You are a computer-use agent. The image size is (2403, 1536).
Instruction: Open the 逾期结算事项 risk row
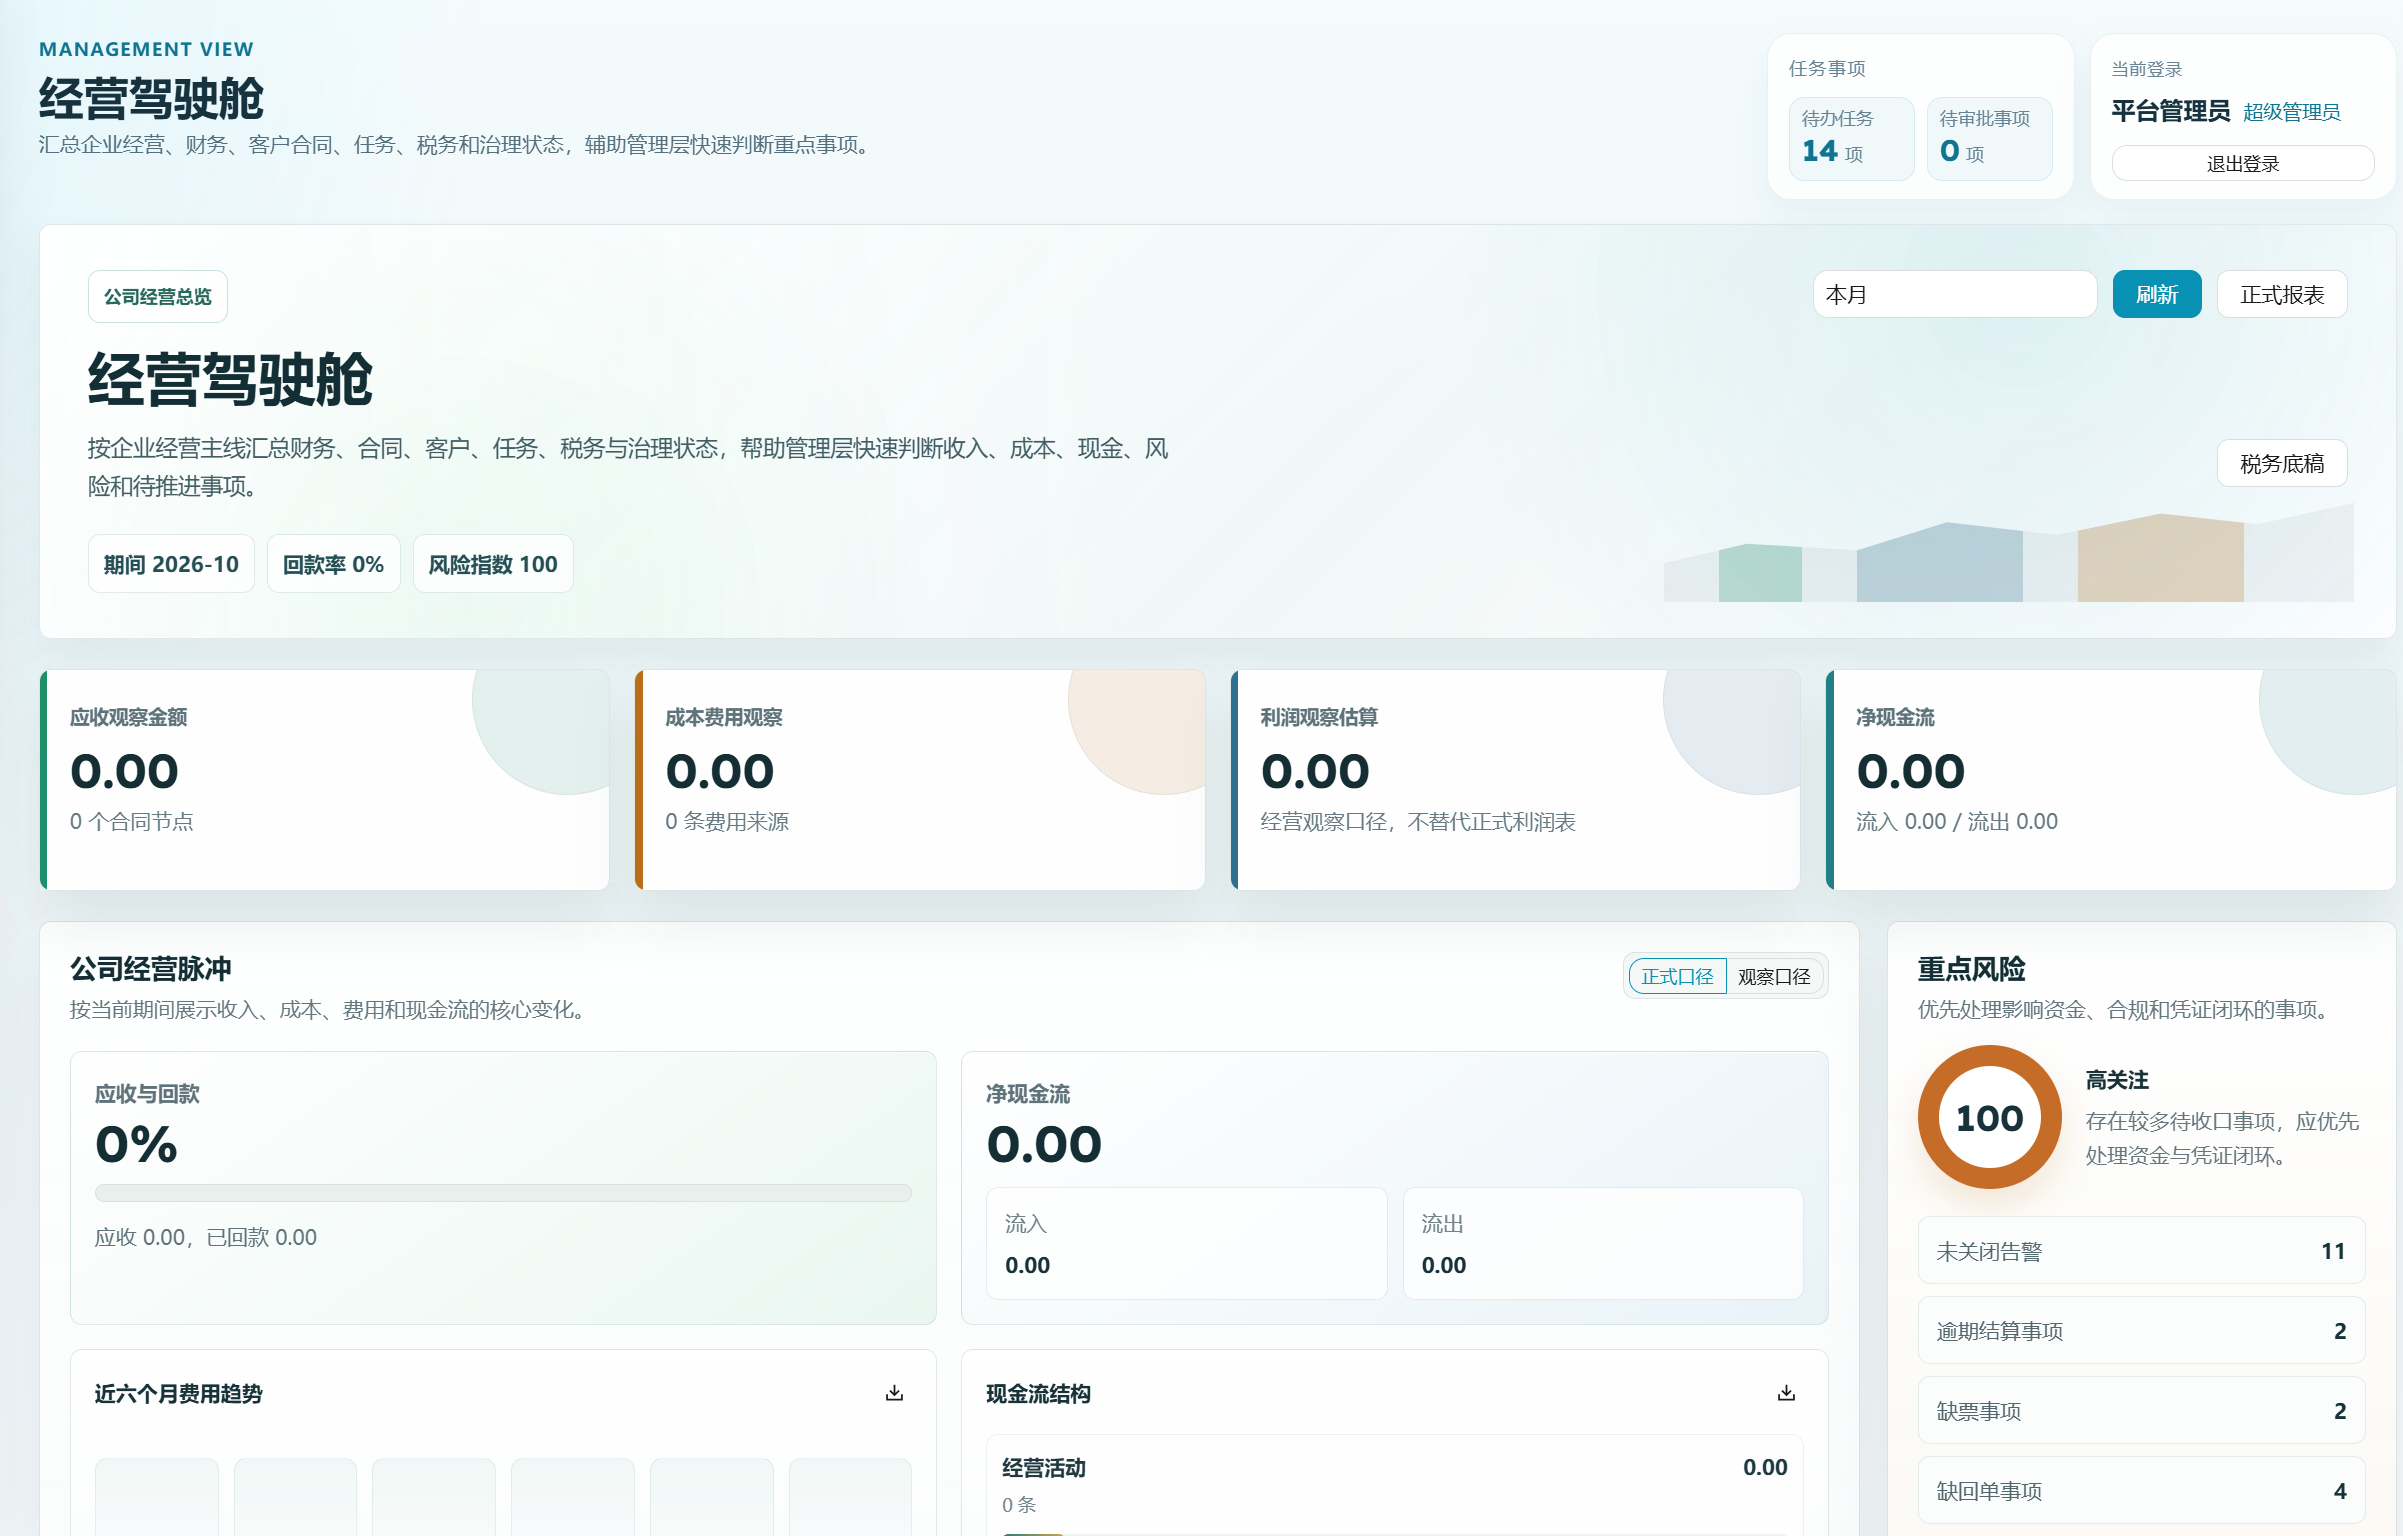point(2141,1330)
